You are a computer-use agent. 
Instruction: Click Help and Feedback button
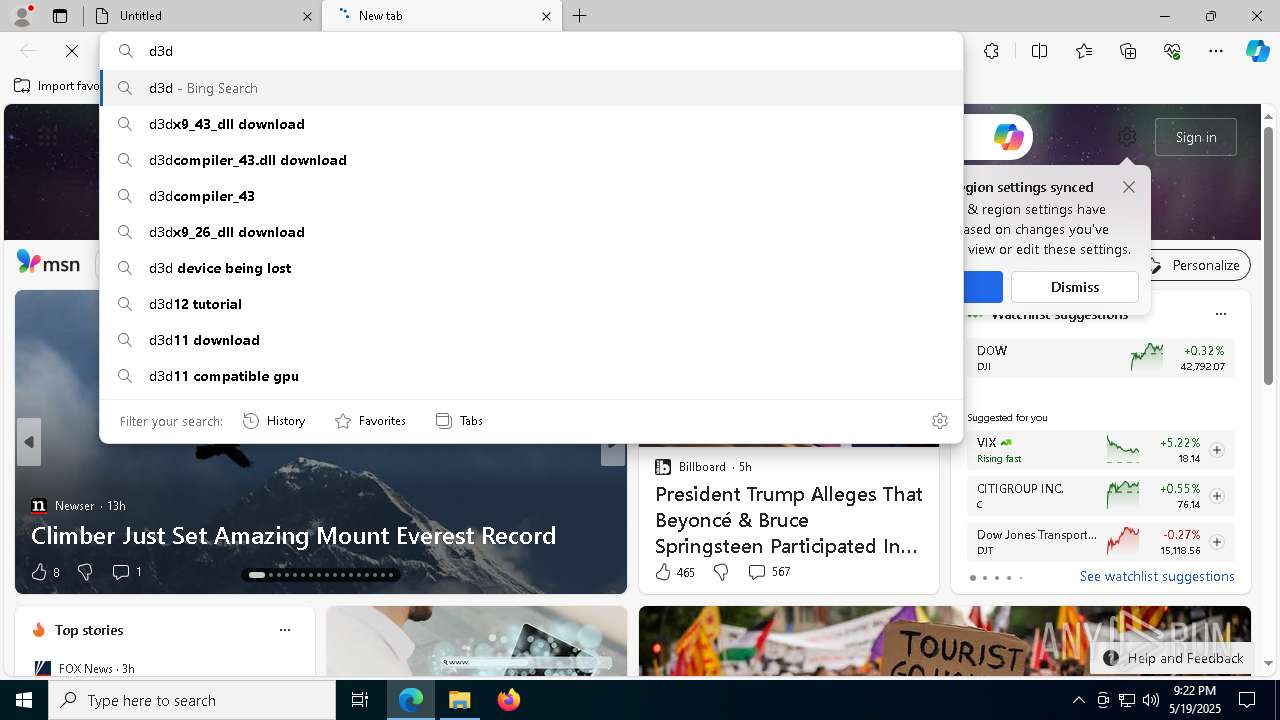click(1174, 658)
